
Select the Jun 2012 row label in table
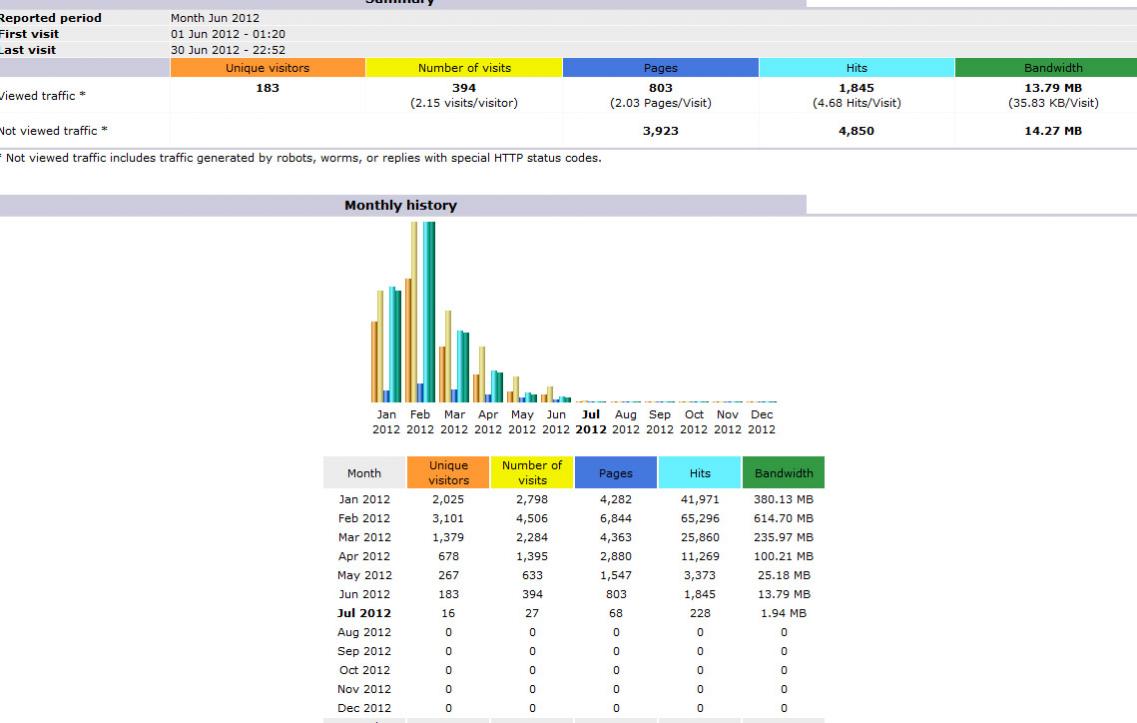364,594
